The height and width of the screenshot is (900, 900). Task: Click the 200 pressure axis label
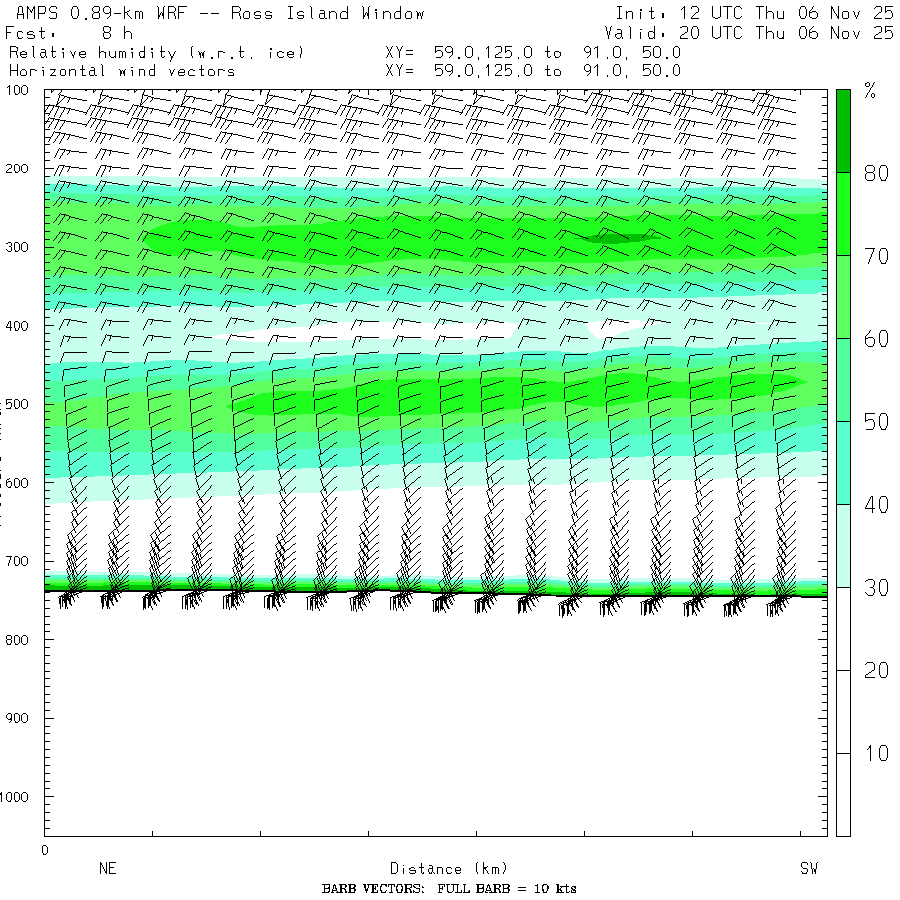(17, 169)
